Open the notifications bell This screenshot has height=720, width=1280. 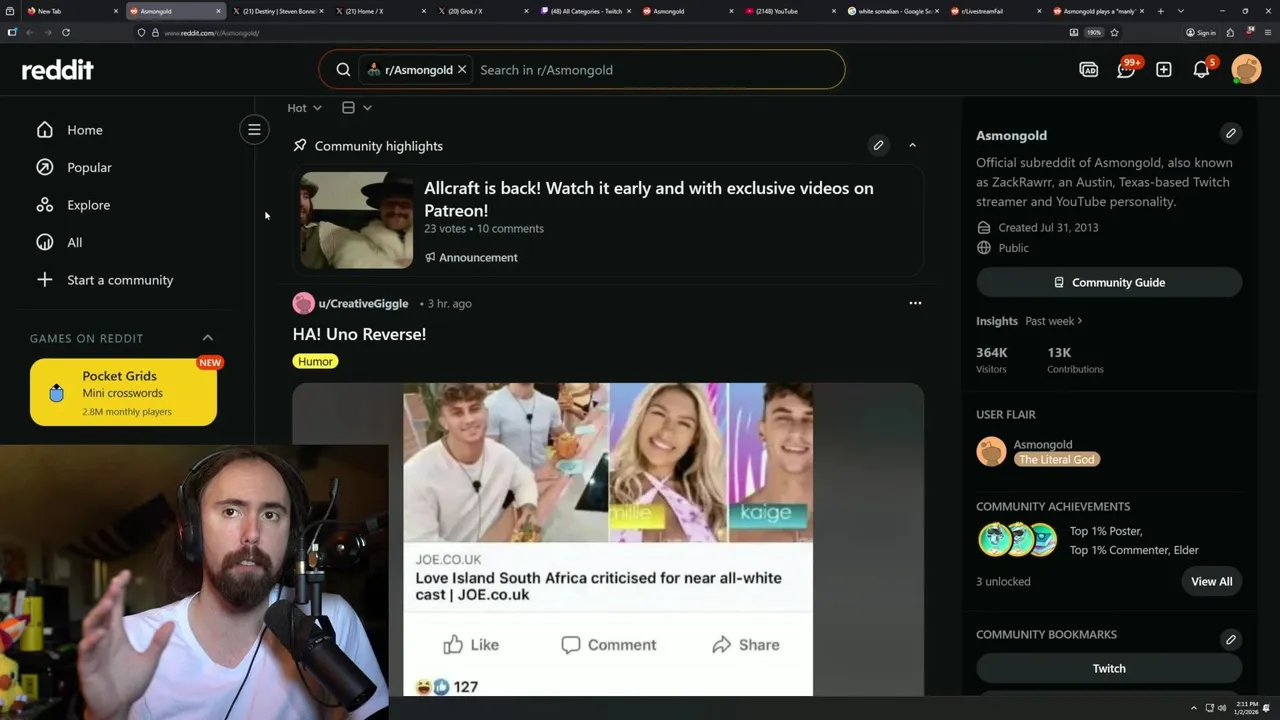tap(1201, 70)
